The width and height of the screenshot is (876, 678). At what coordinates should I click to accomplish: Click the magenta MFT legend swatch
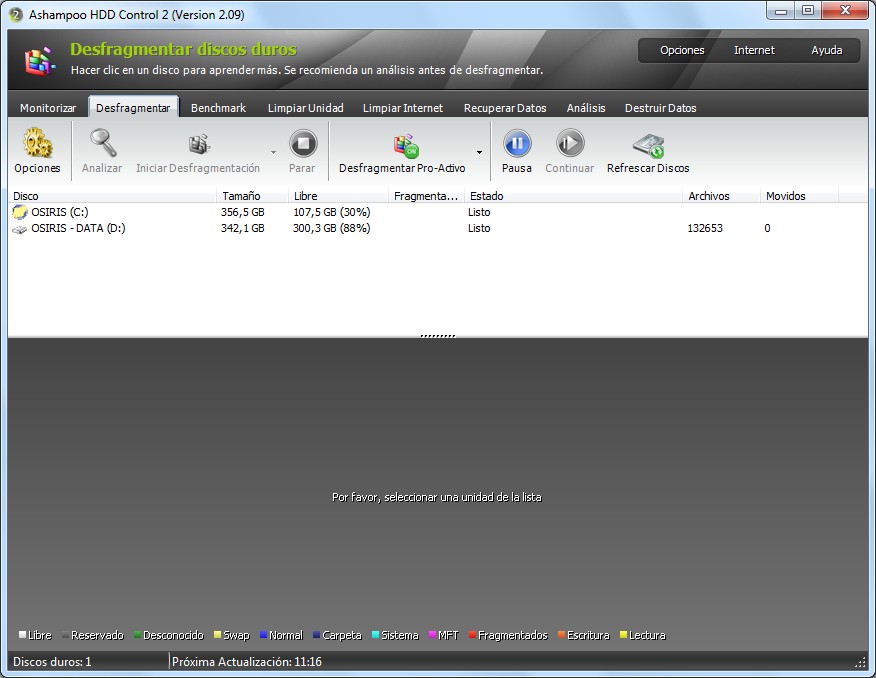coord(432,635)
